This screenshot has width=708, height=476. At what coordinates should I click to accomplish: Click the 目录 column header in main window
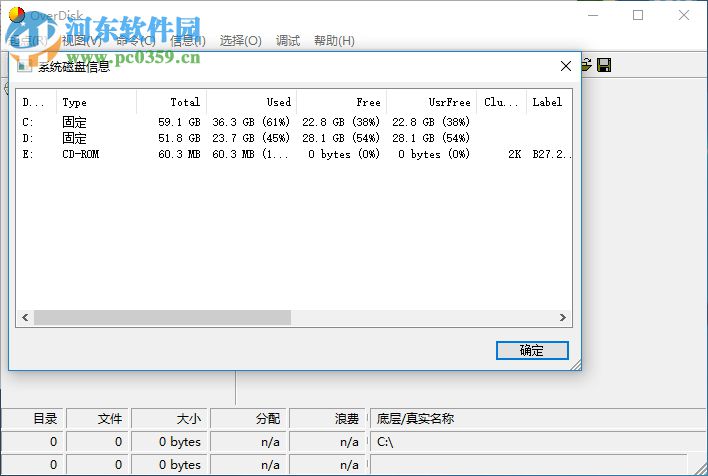(x=34, y=419)
